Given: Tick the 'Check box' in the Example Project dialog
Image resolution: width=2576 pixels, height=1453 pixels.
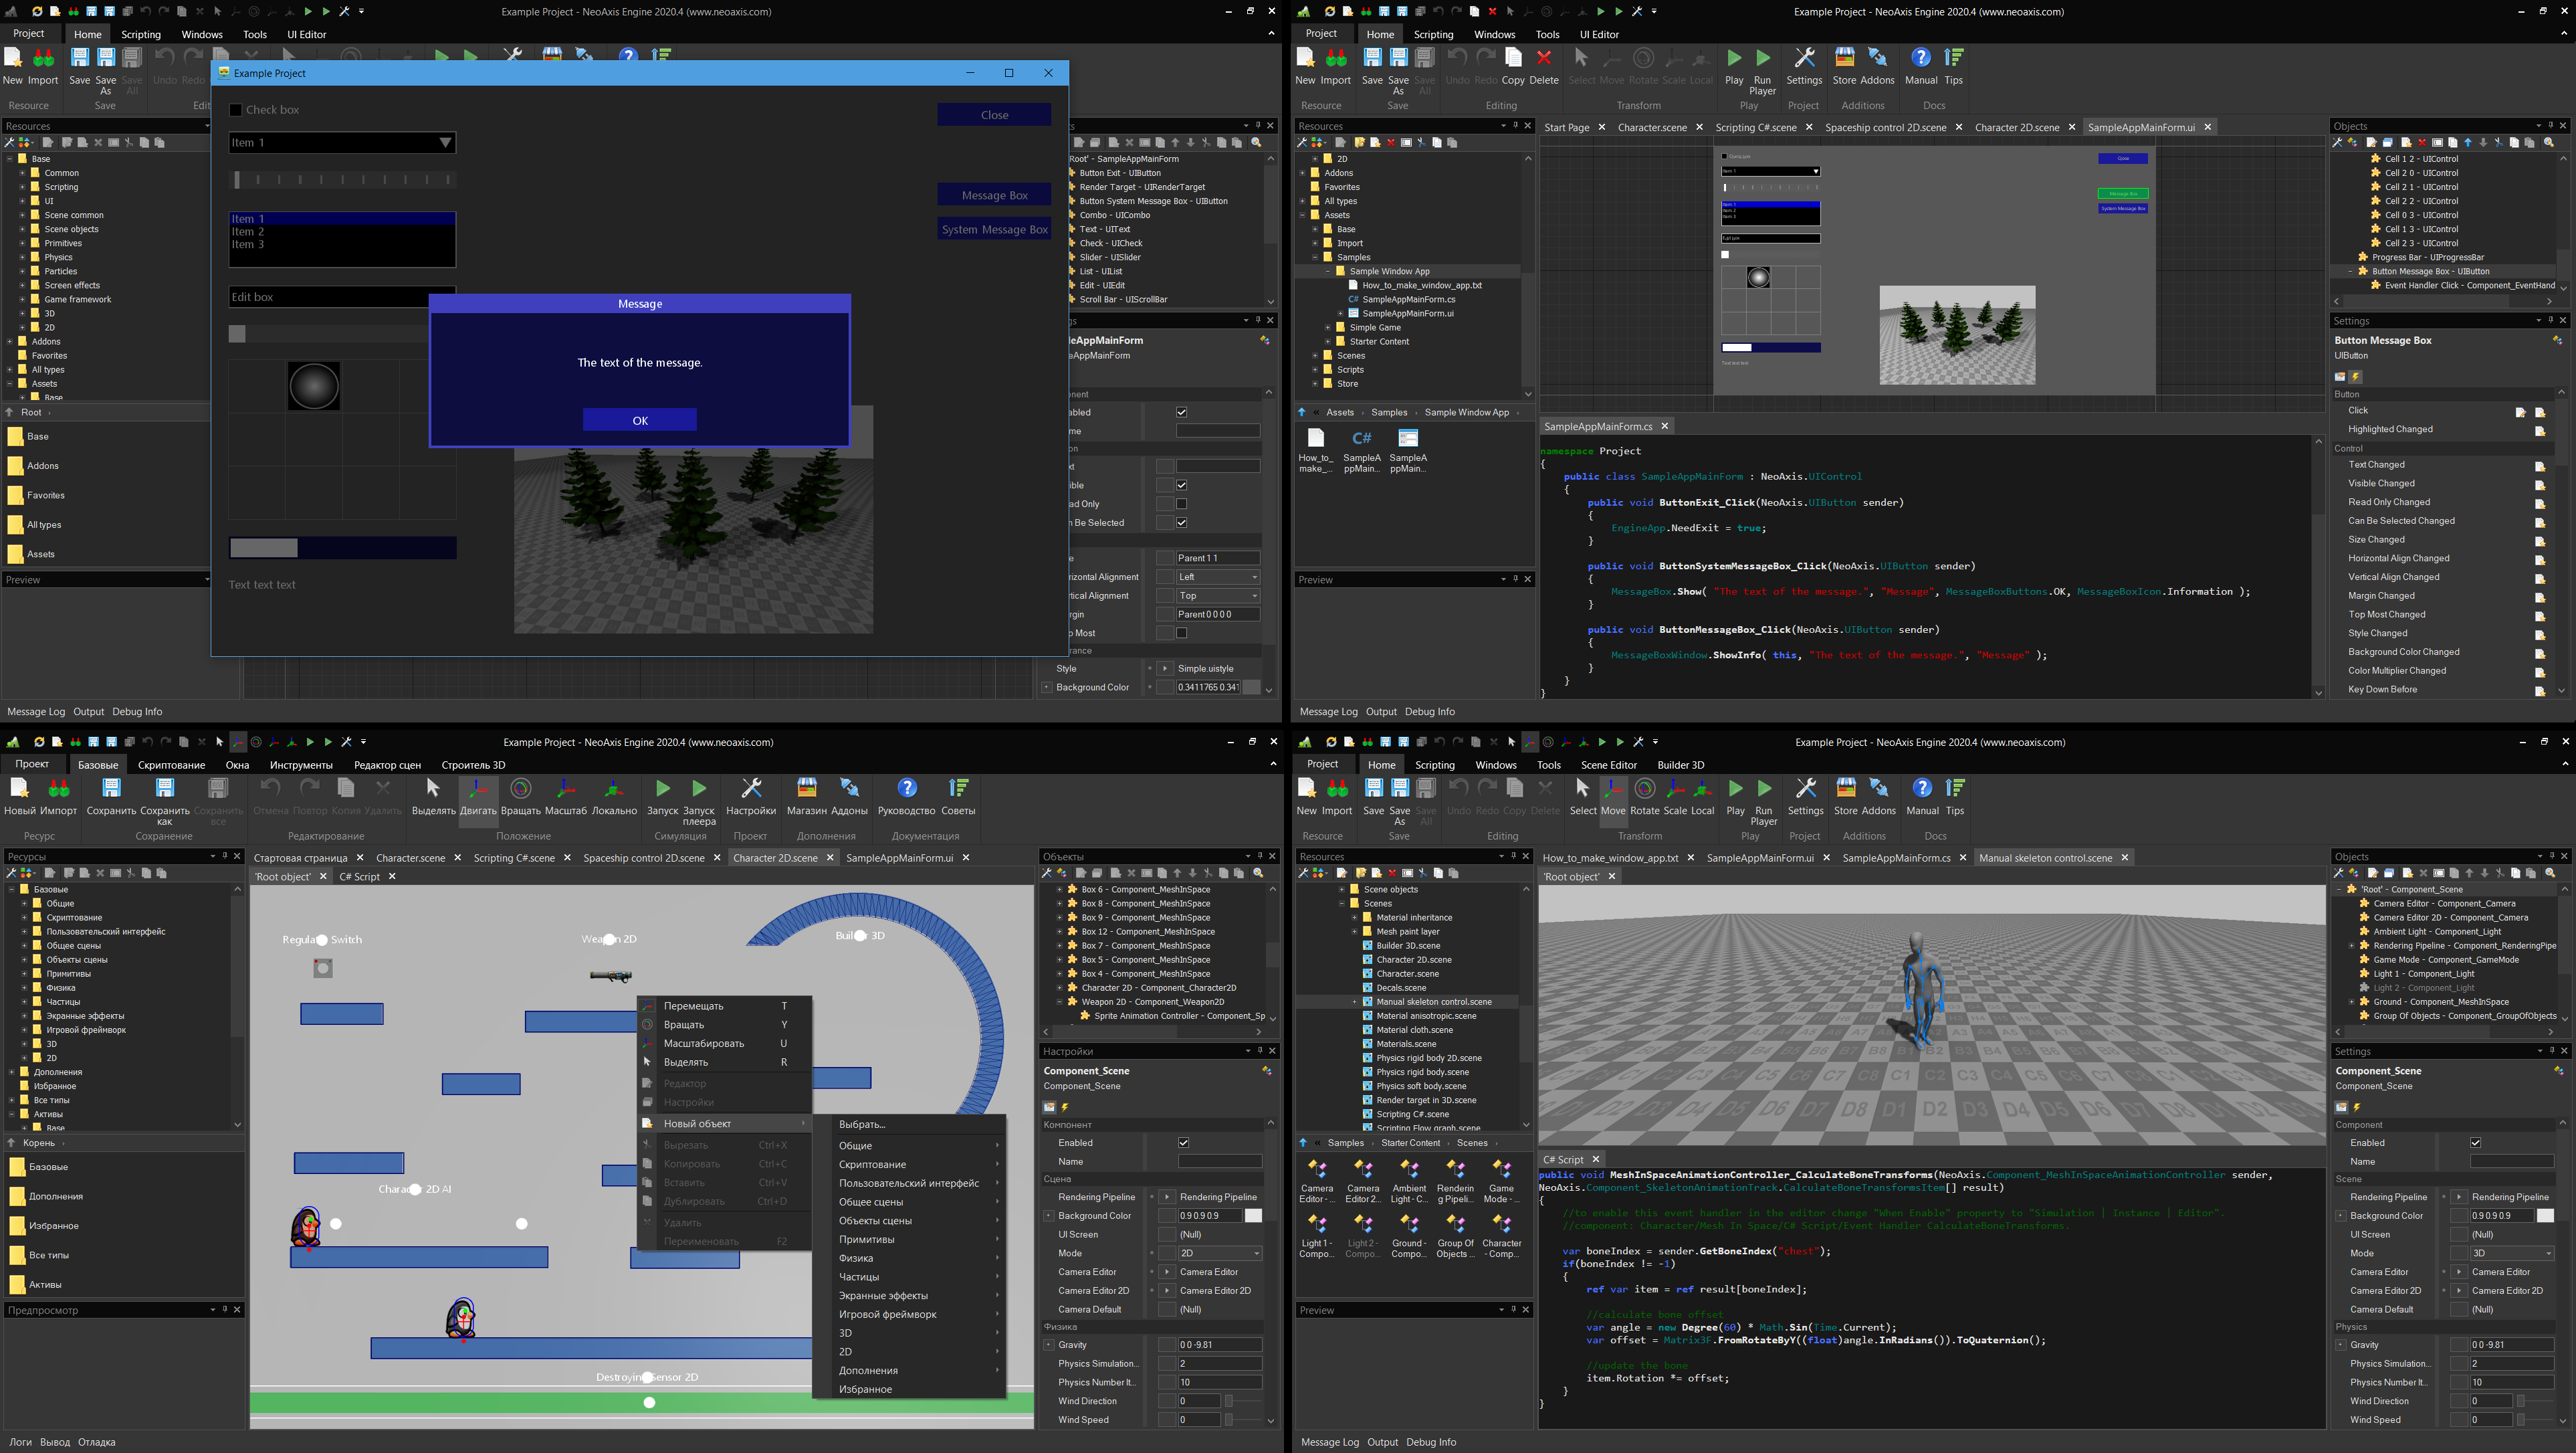Looking at the screenshot, I should tap(236, 110).
